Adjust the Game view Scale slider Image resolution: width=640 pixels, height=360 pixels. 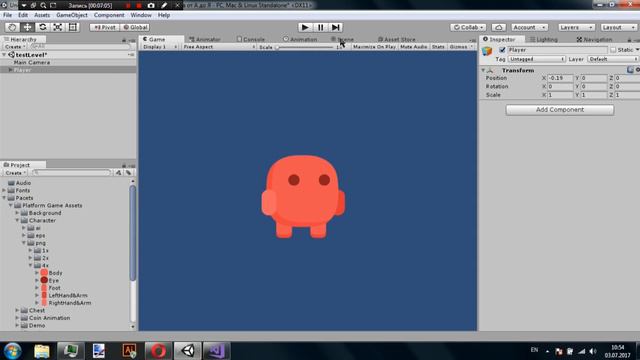coord(305,47)
